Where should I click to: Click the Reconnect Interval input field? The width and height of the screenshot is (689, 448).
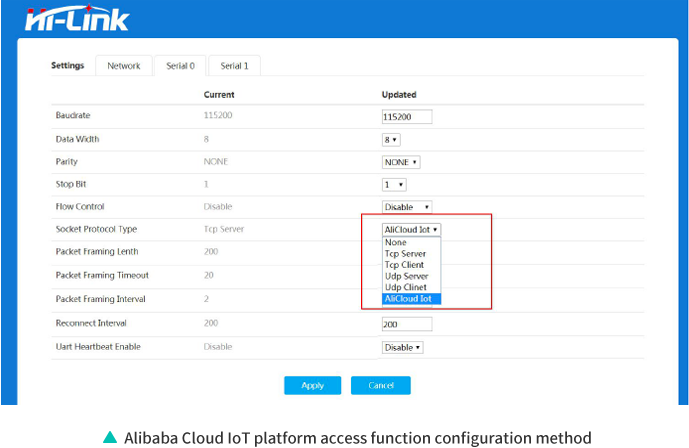click(407, 324)
